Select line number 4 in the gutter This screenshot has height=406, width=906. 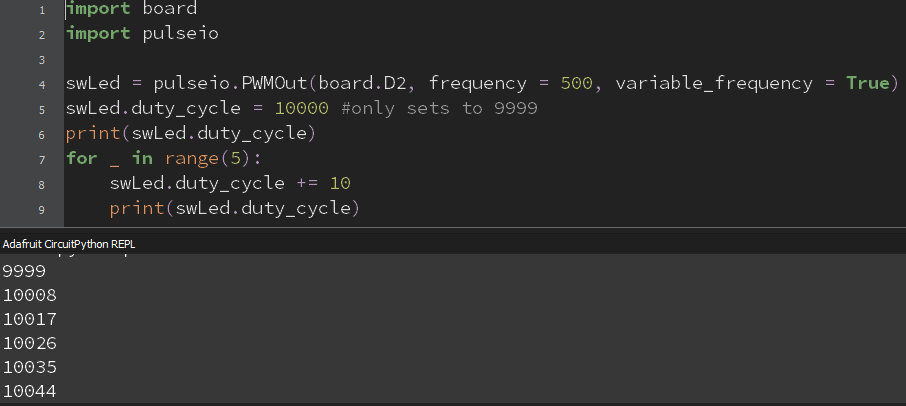(42, 85)
